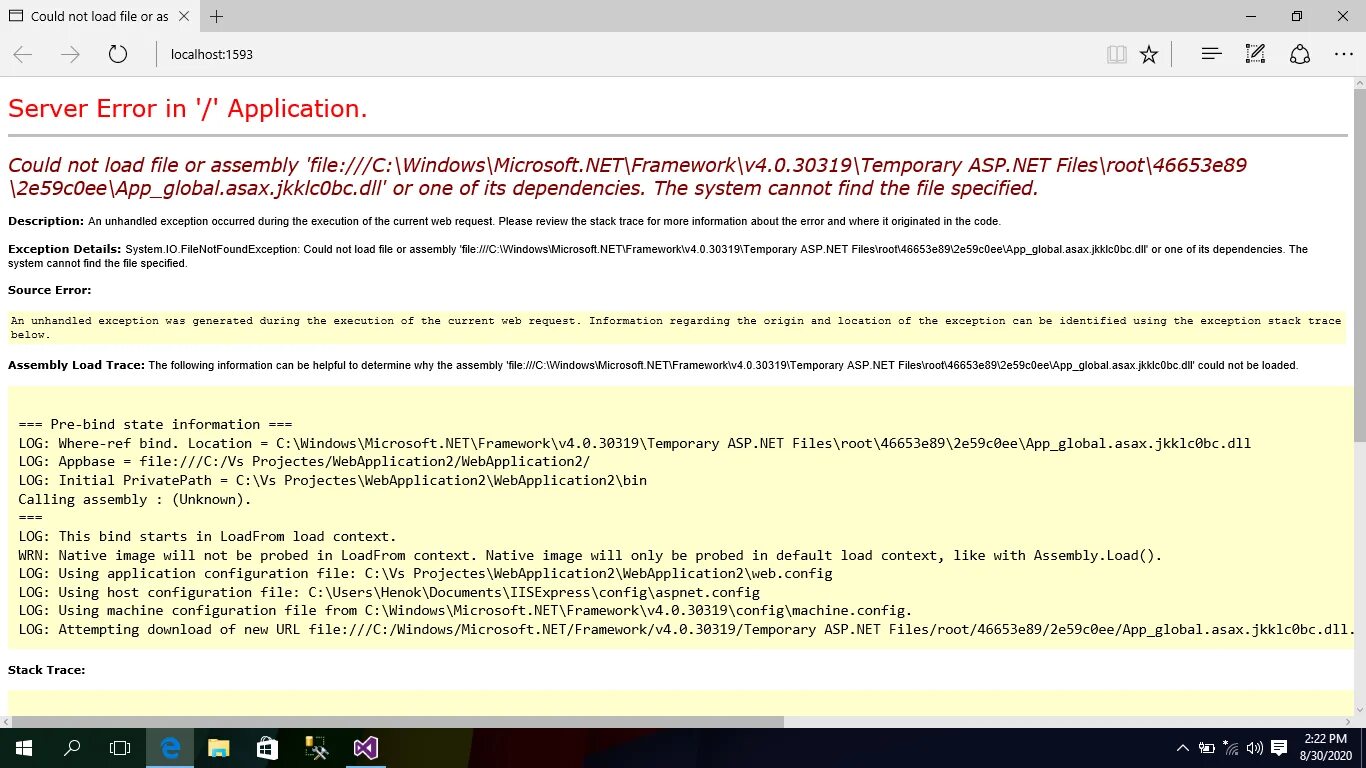This screenshot has width=1366, height=768.
Task: Open the More actions ellipsis menu
Action: tap(1343, 54)
